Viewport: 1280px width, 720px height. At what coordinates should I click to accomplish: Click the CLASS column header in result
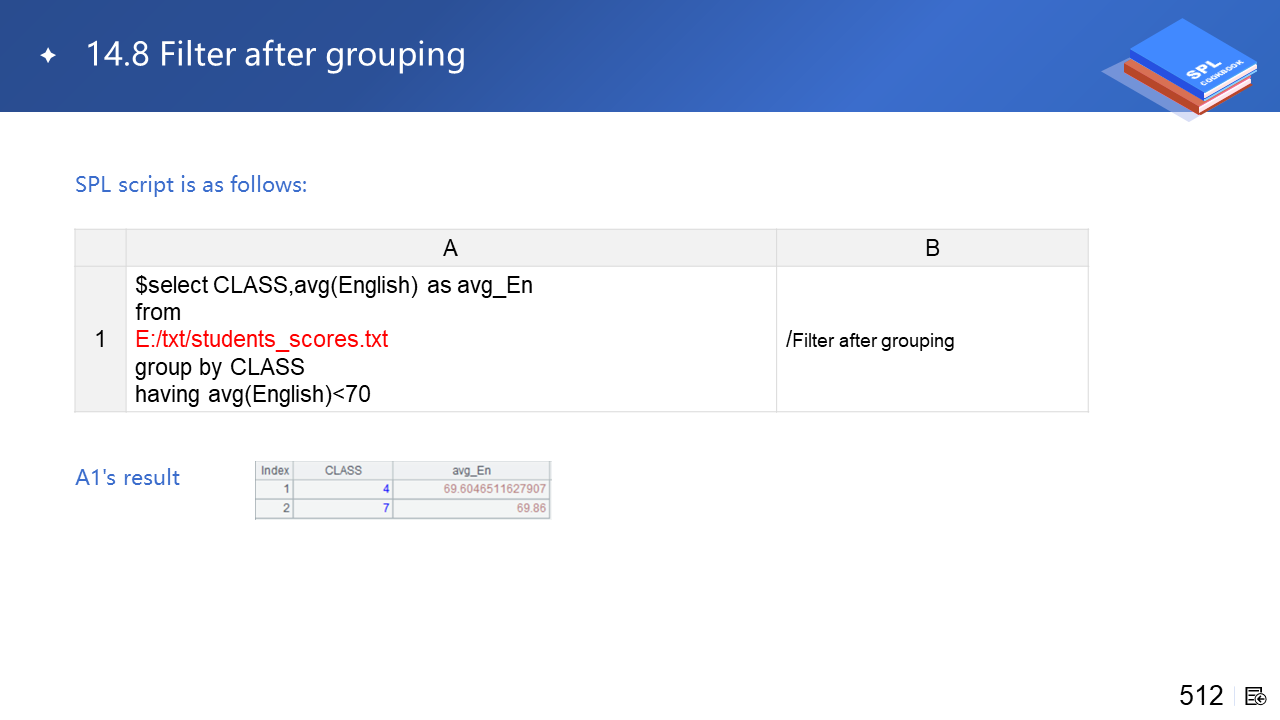tap(343, 470)
